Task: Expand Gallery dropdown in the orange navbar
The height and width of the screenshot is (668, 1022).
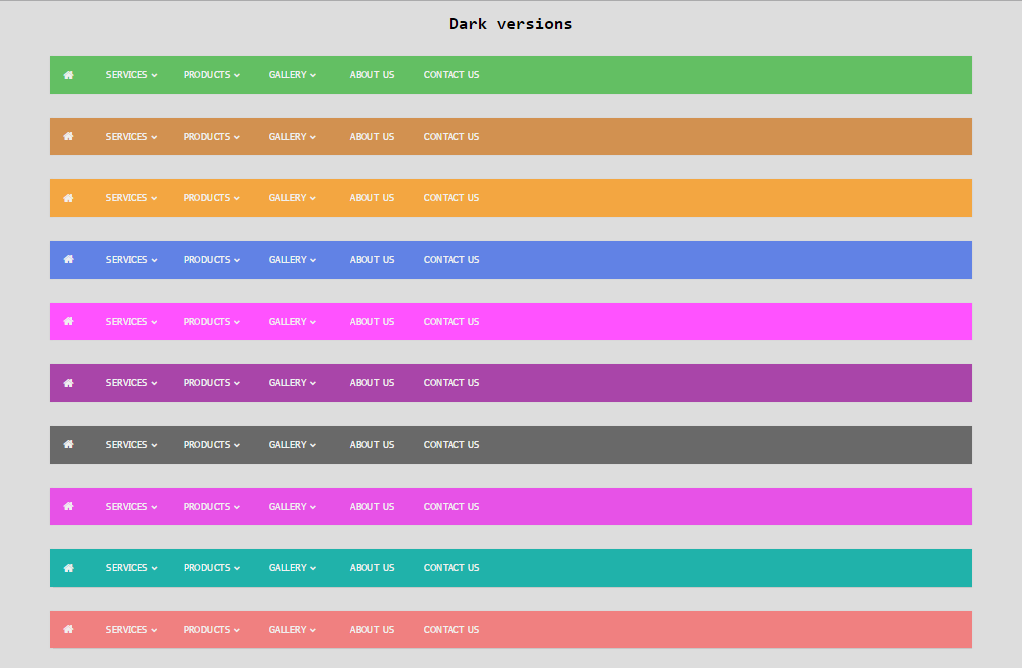Action: (x=292, y=197)
